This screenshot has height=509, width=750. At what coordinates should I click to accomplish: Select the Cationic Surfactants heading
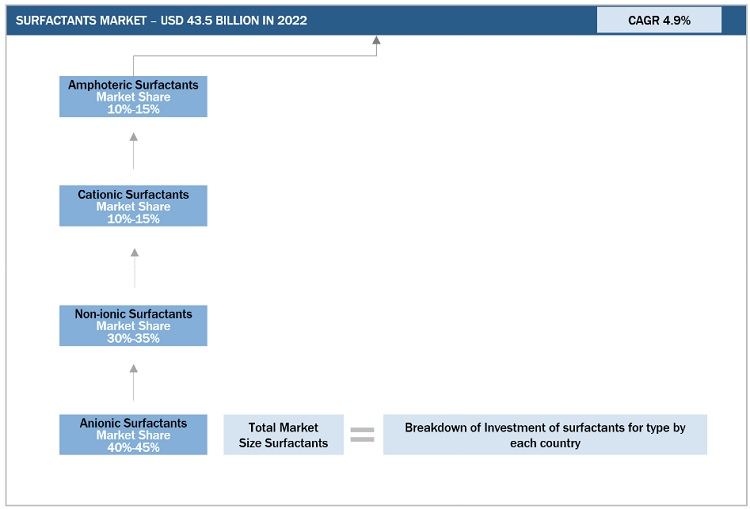pyautogui.click(x=133, y=194)
